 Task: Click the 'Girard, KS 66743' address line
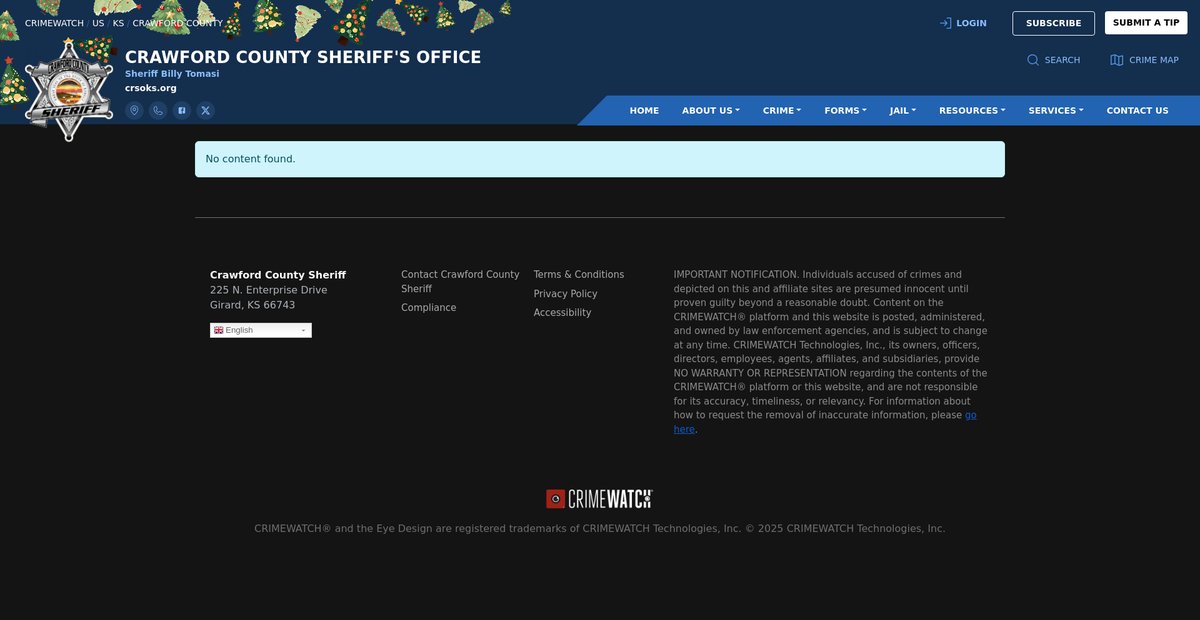click(252, 305)
